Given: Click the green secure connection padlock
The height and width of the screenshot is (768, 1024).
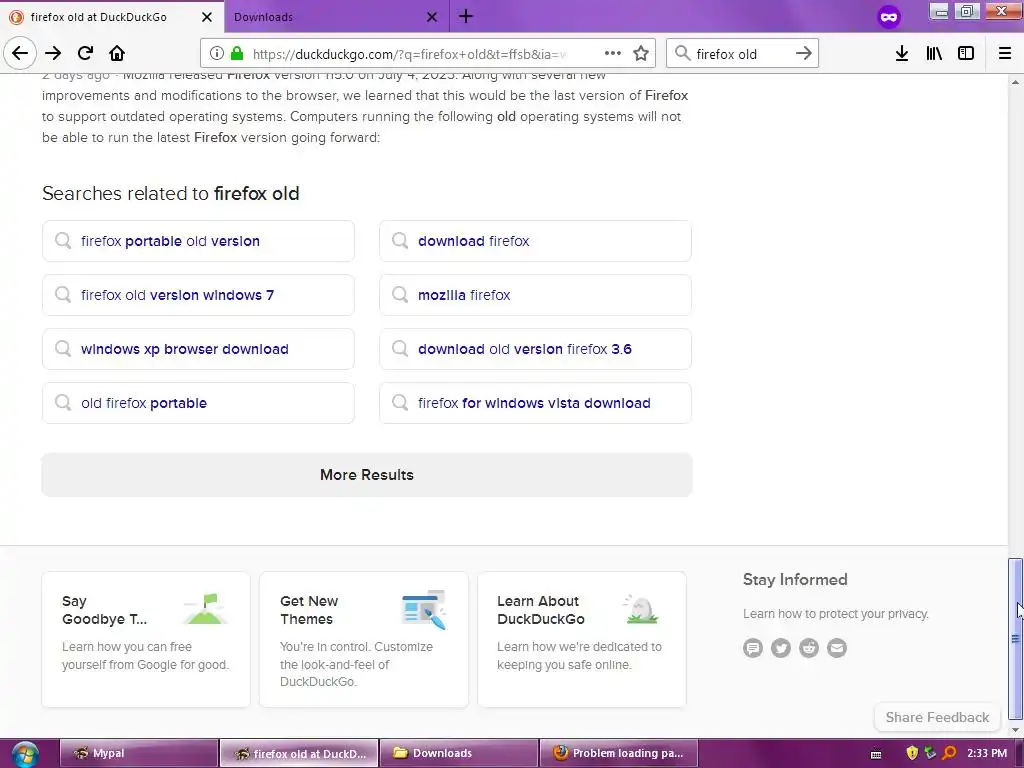Looking at the screenshot, I should click(x=237, y=53).
